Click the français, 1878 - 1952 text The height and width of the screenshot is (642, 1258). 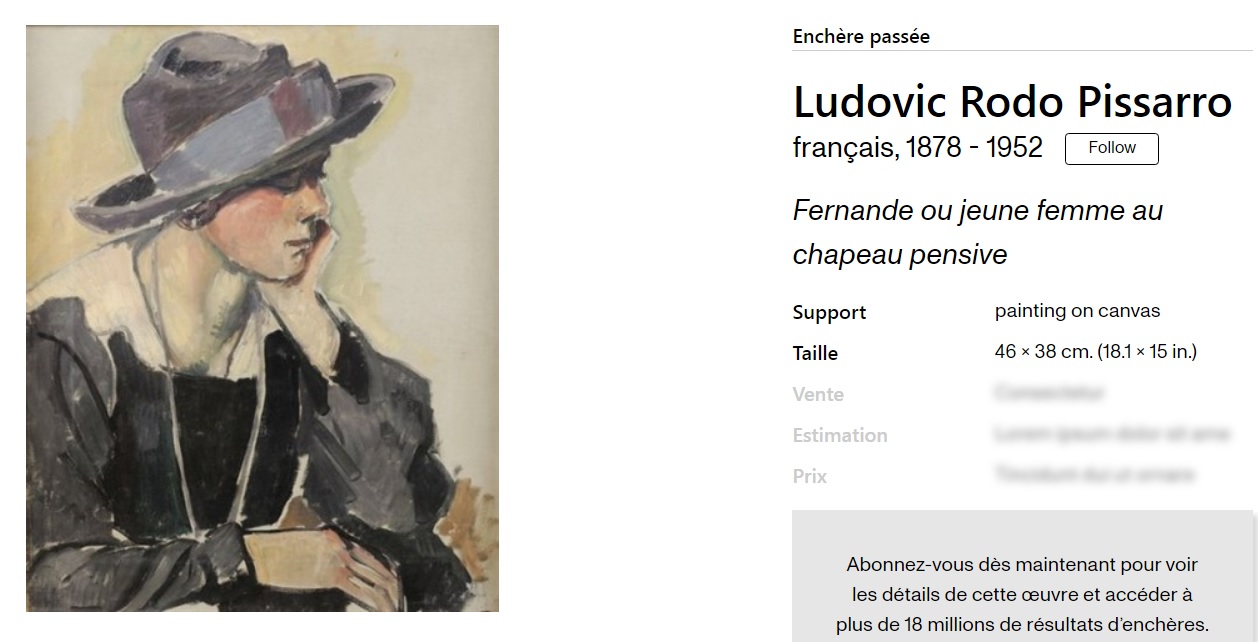click(917, 148)
